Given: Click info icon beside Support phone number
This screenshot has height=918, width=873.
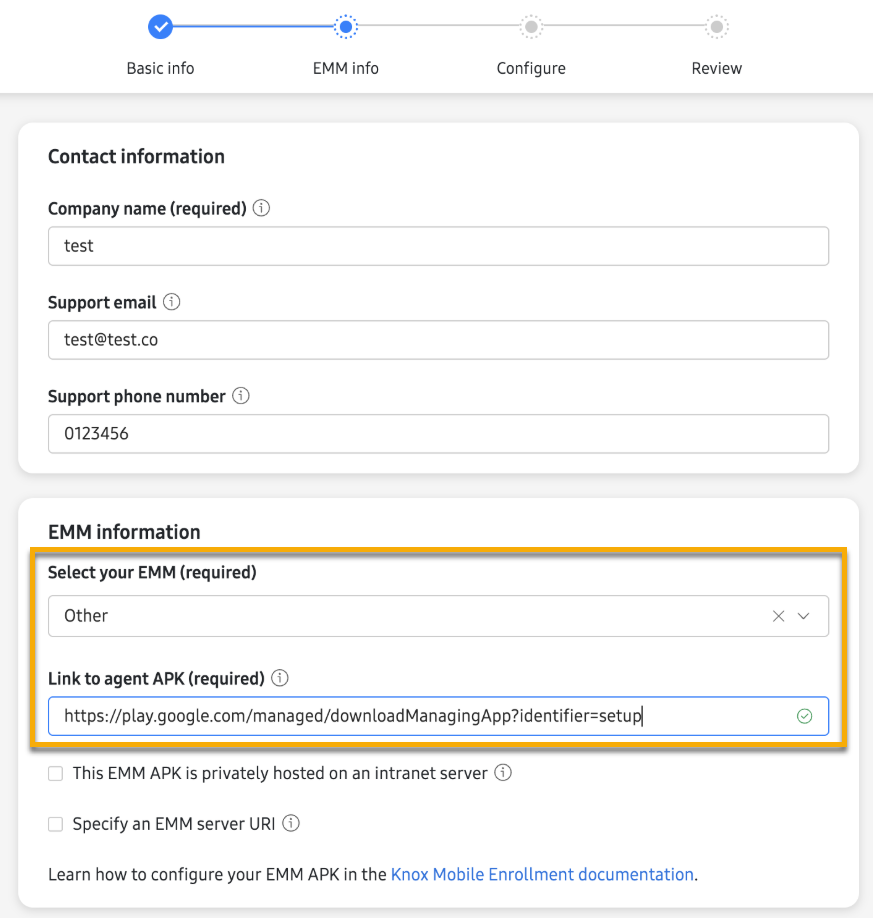Looking at the screenshot, I should click(x=241, y=396).
